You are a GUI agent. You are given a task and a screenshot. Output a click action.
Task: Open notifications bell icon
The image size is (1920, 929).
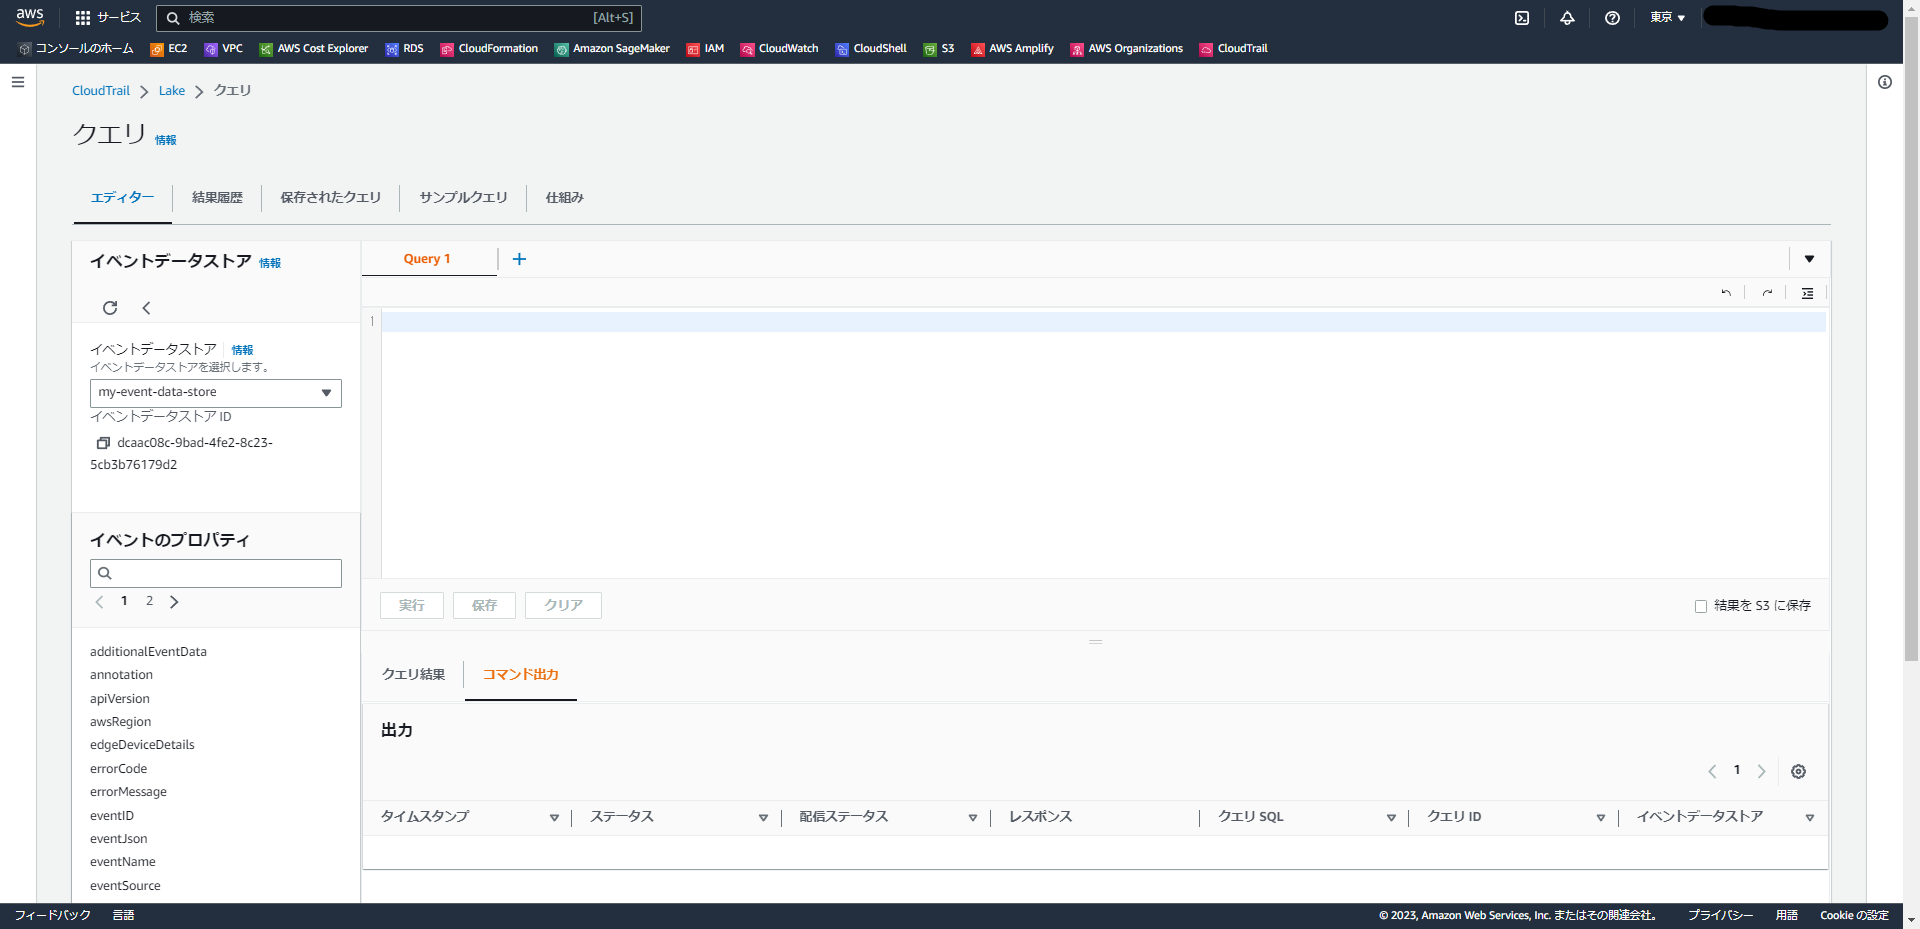click(1567, 18)
